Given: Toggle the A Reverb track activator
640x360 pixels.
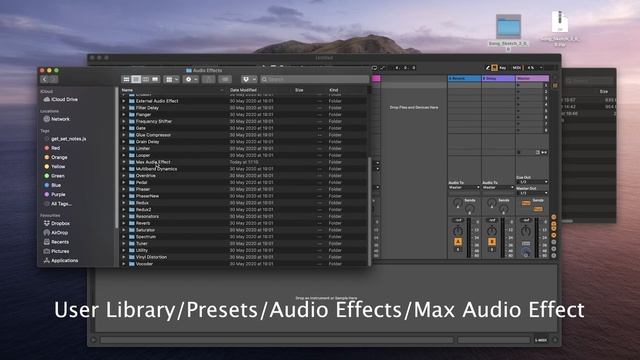Looking at the screenshot, I should [458, 242].
